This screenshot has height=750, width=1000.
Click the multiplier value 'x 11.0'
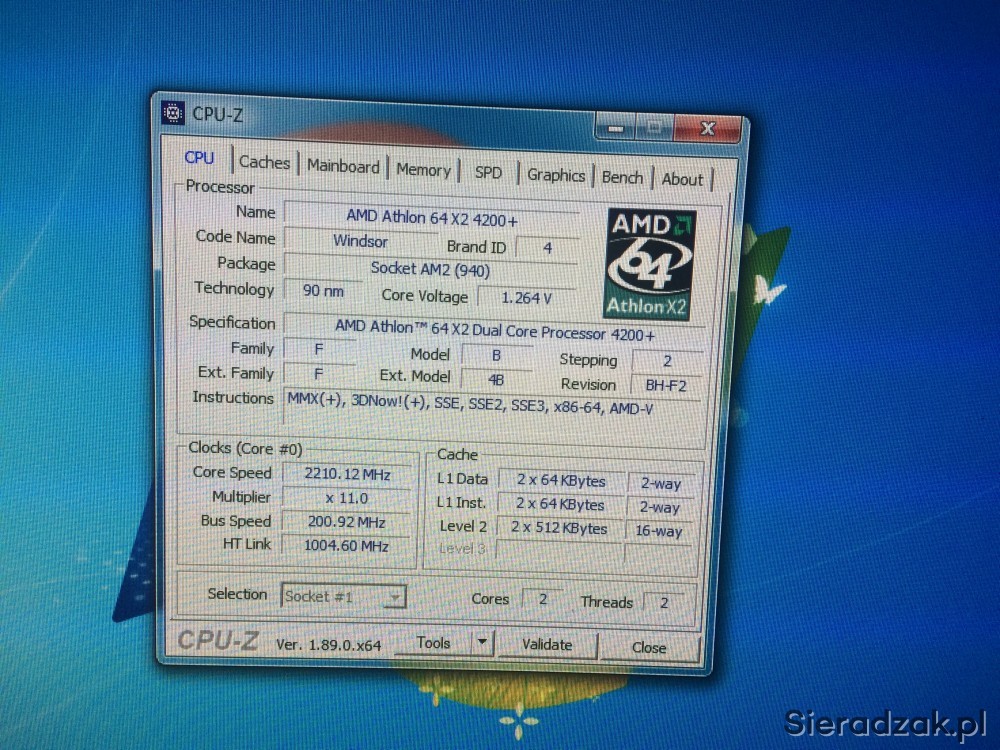pos(347,498)
